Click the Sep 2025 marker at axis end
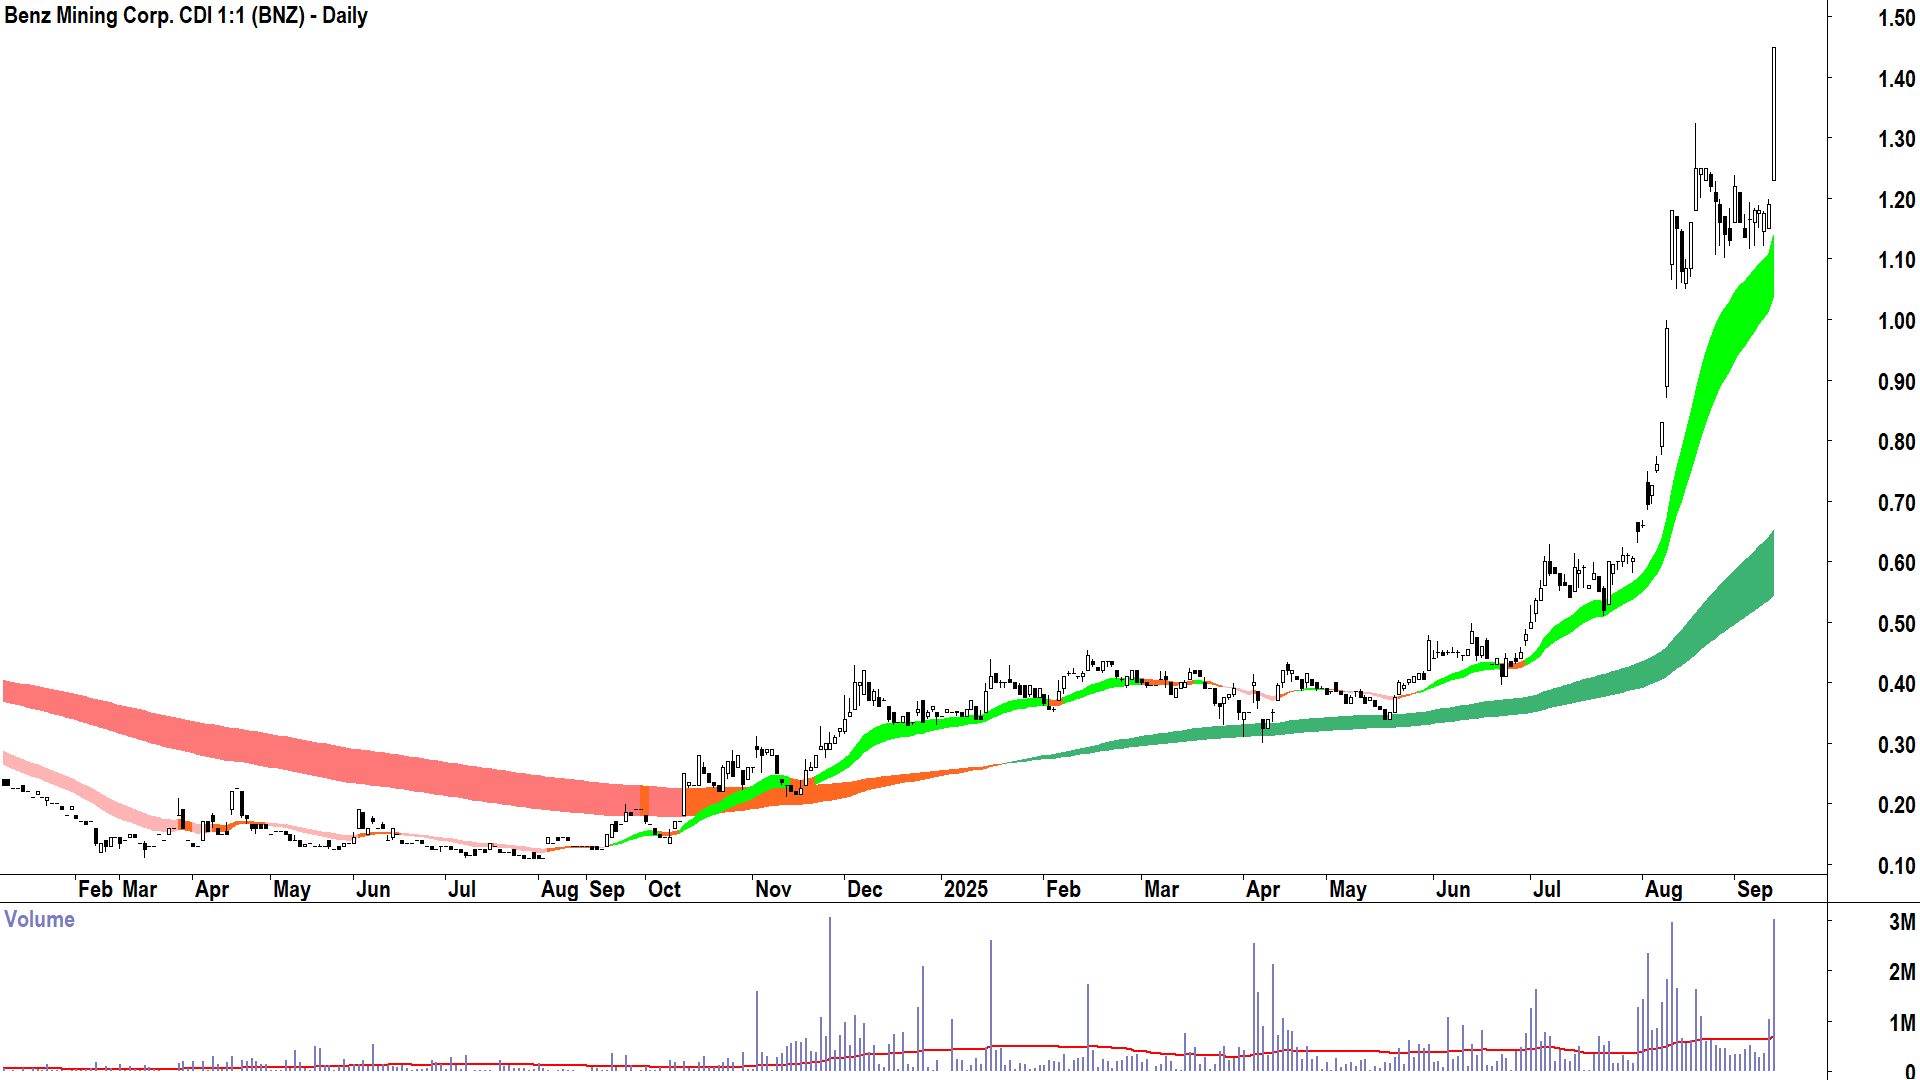The height and width of the screenshot is (1080, 1920). tap(1754, 889)
